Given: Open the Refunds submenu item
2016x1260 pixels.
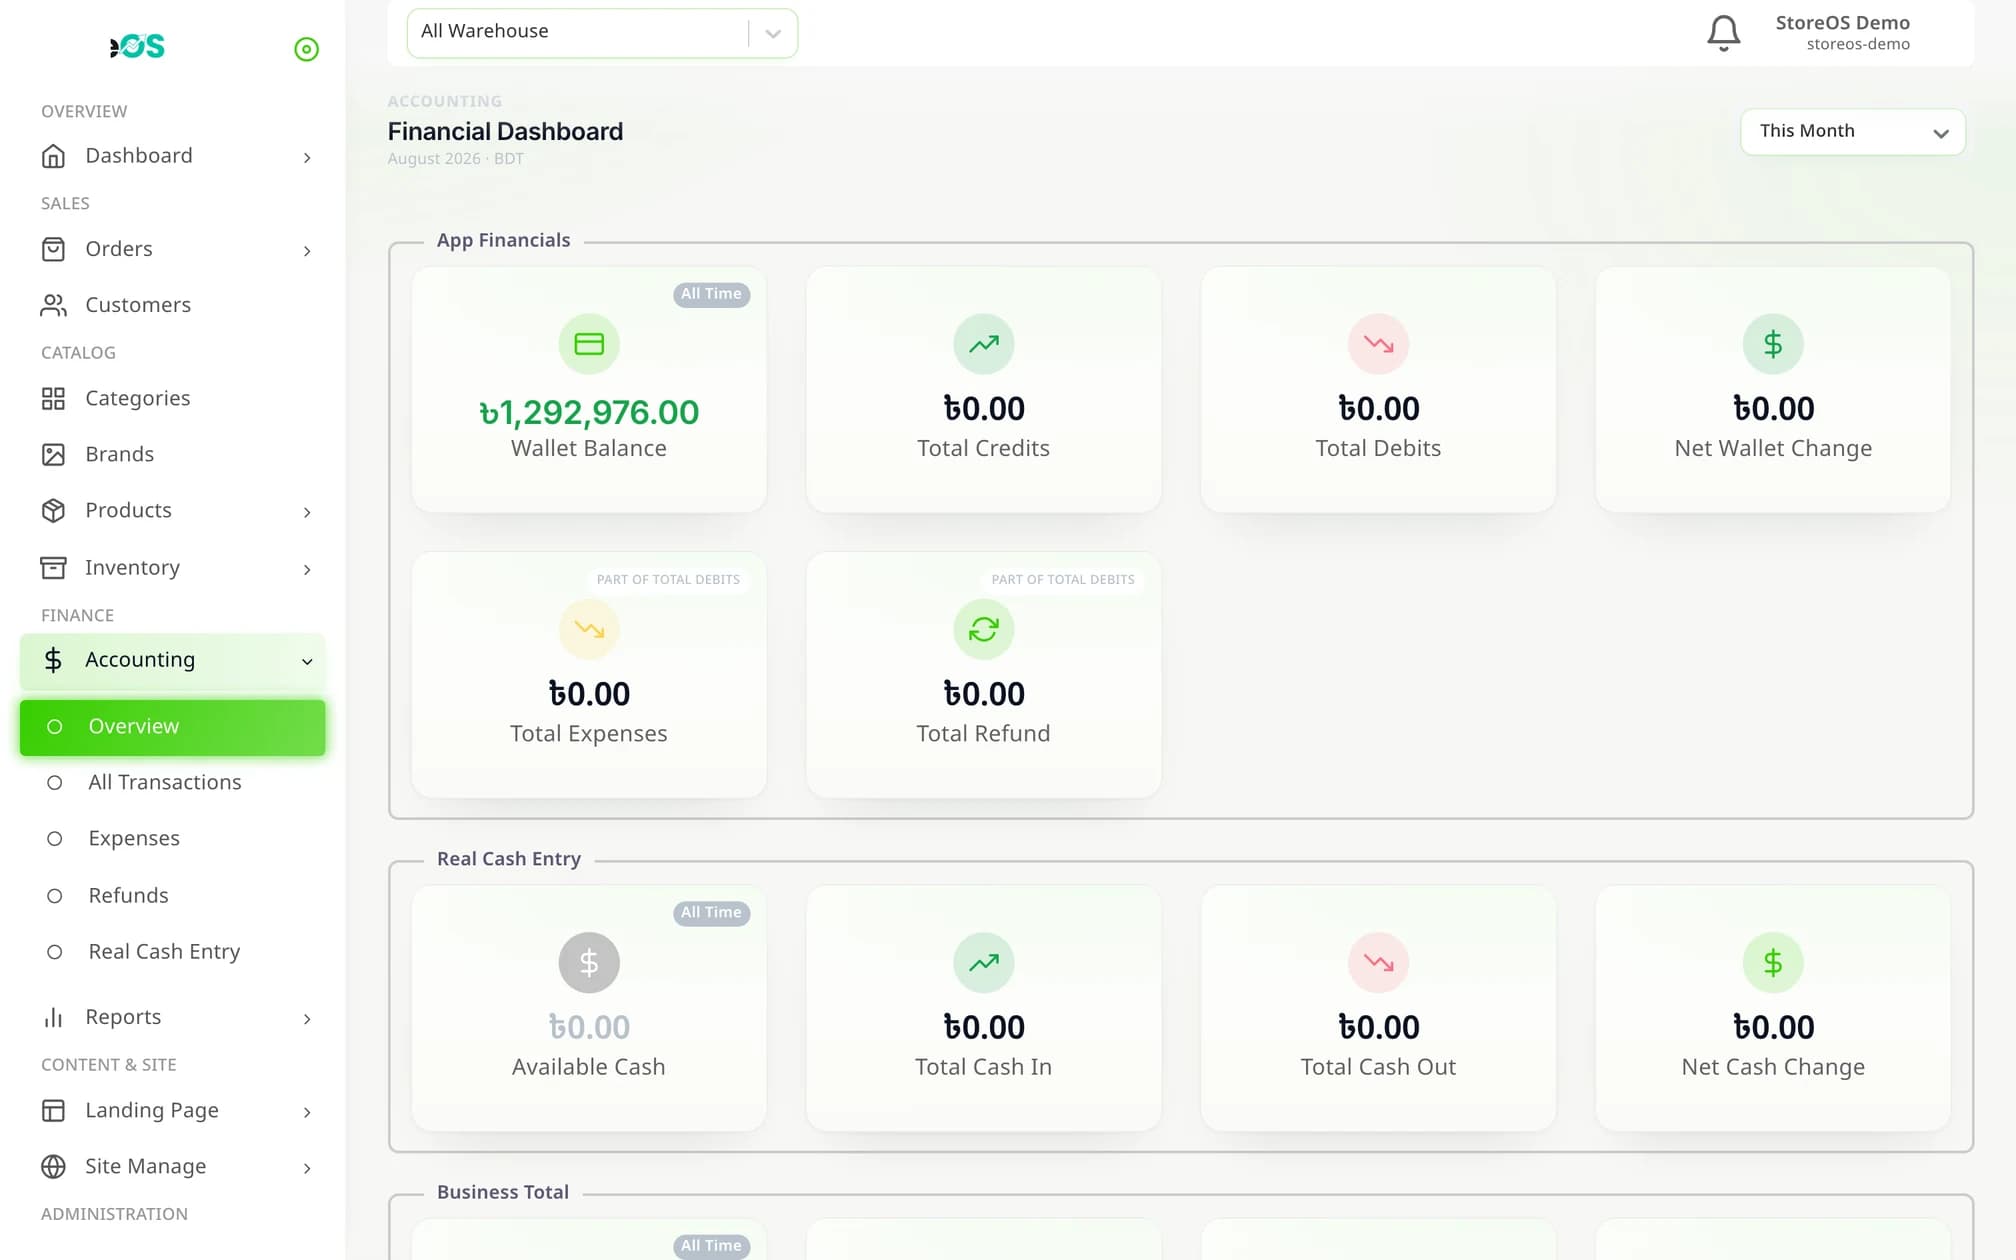Looking at the screenshot, I should click(x=172, y=896).
